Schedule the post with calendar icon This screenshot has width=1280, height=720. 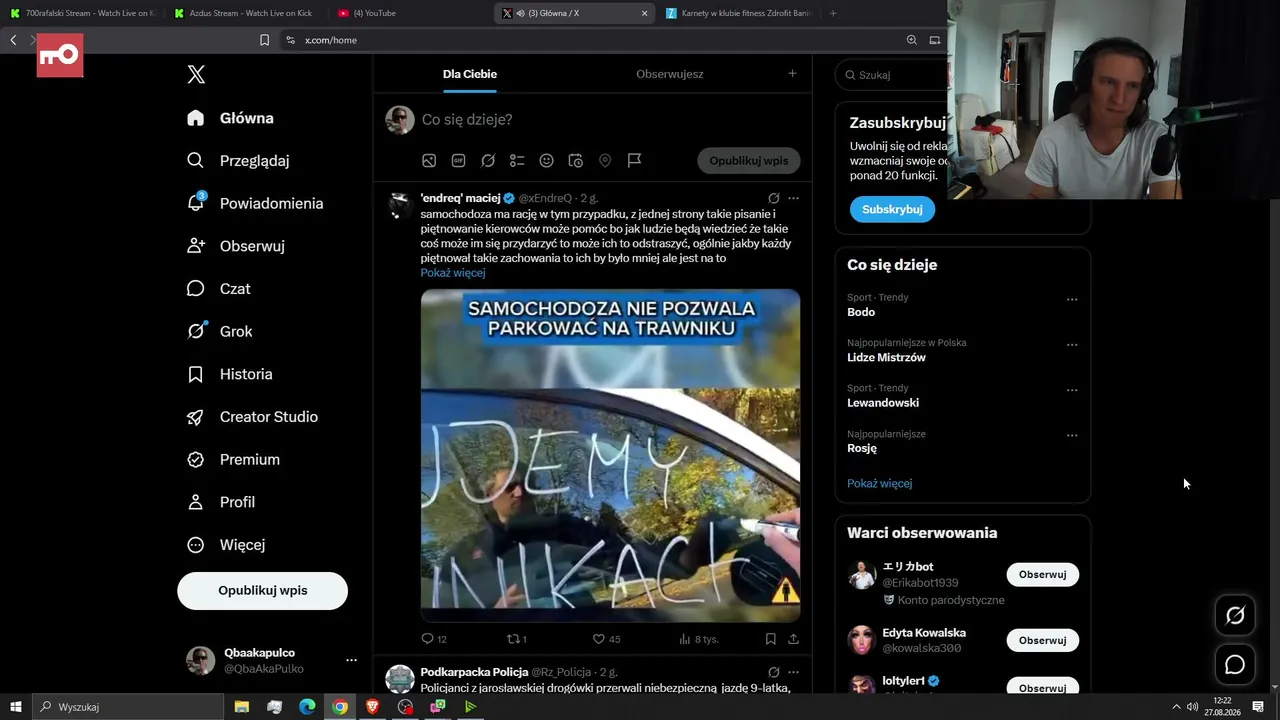[576, 161]
